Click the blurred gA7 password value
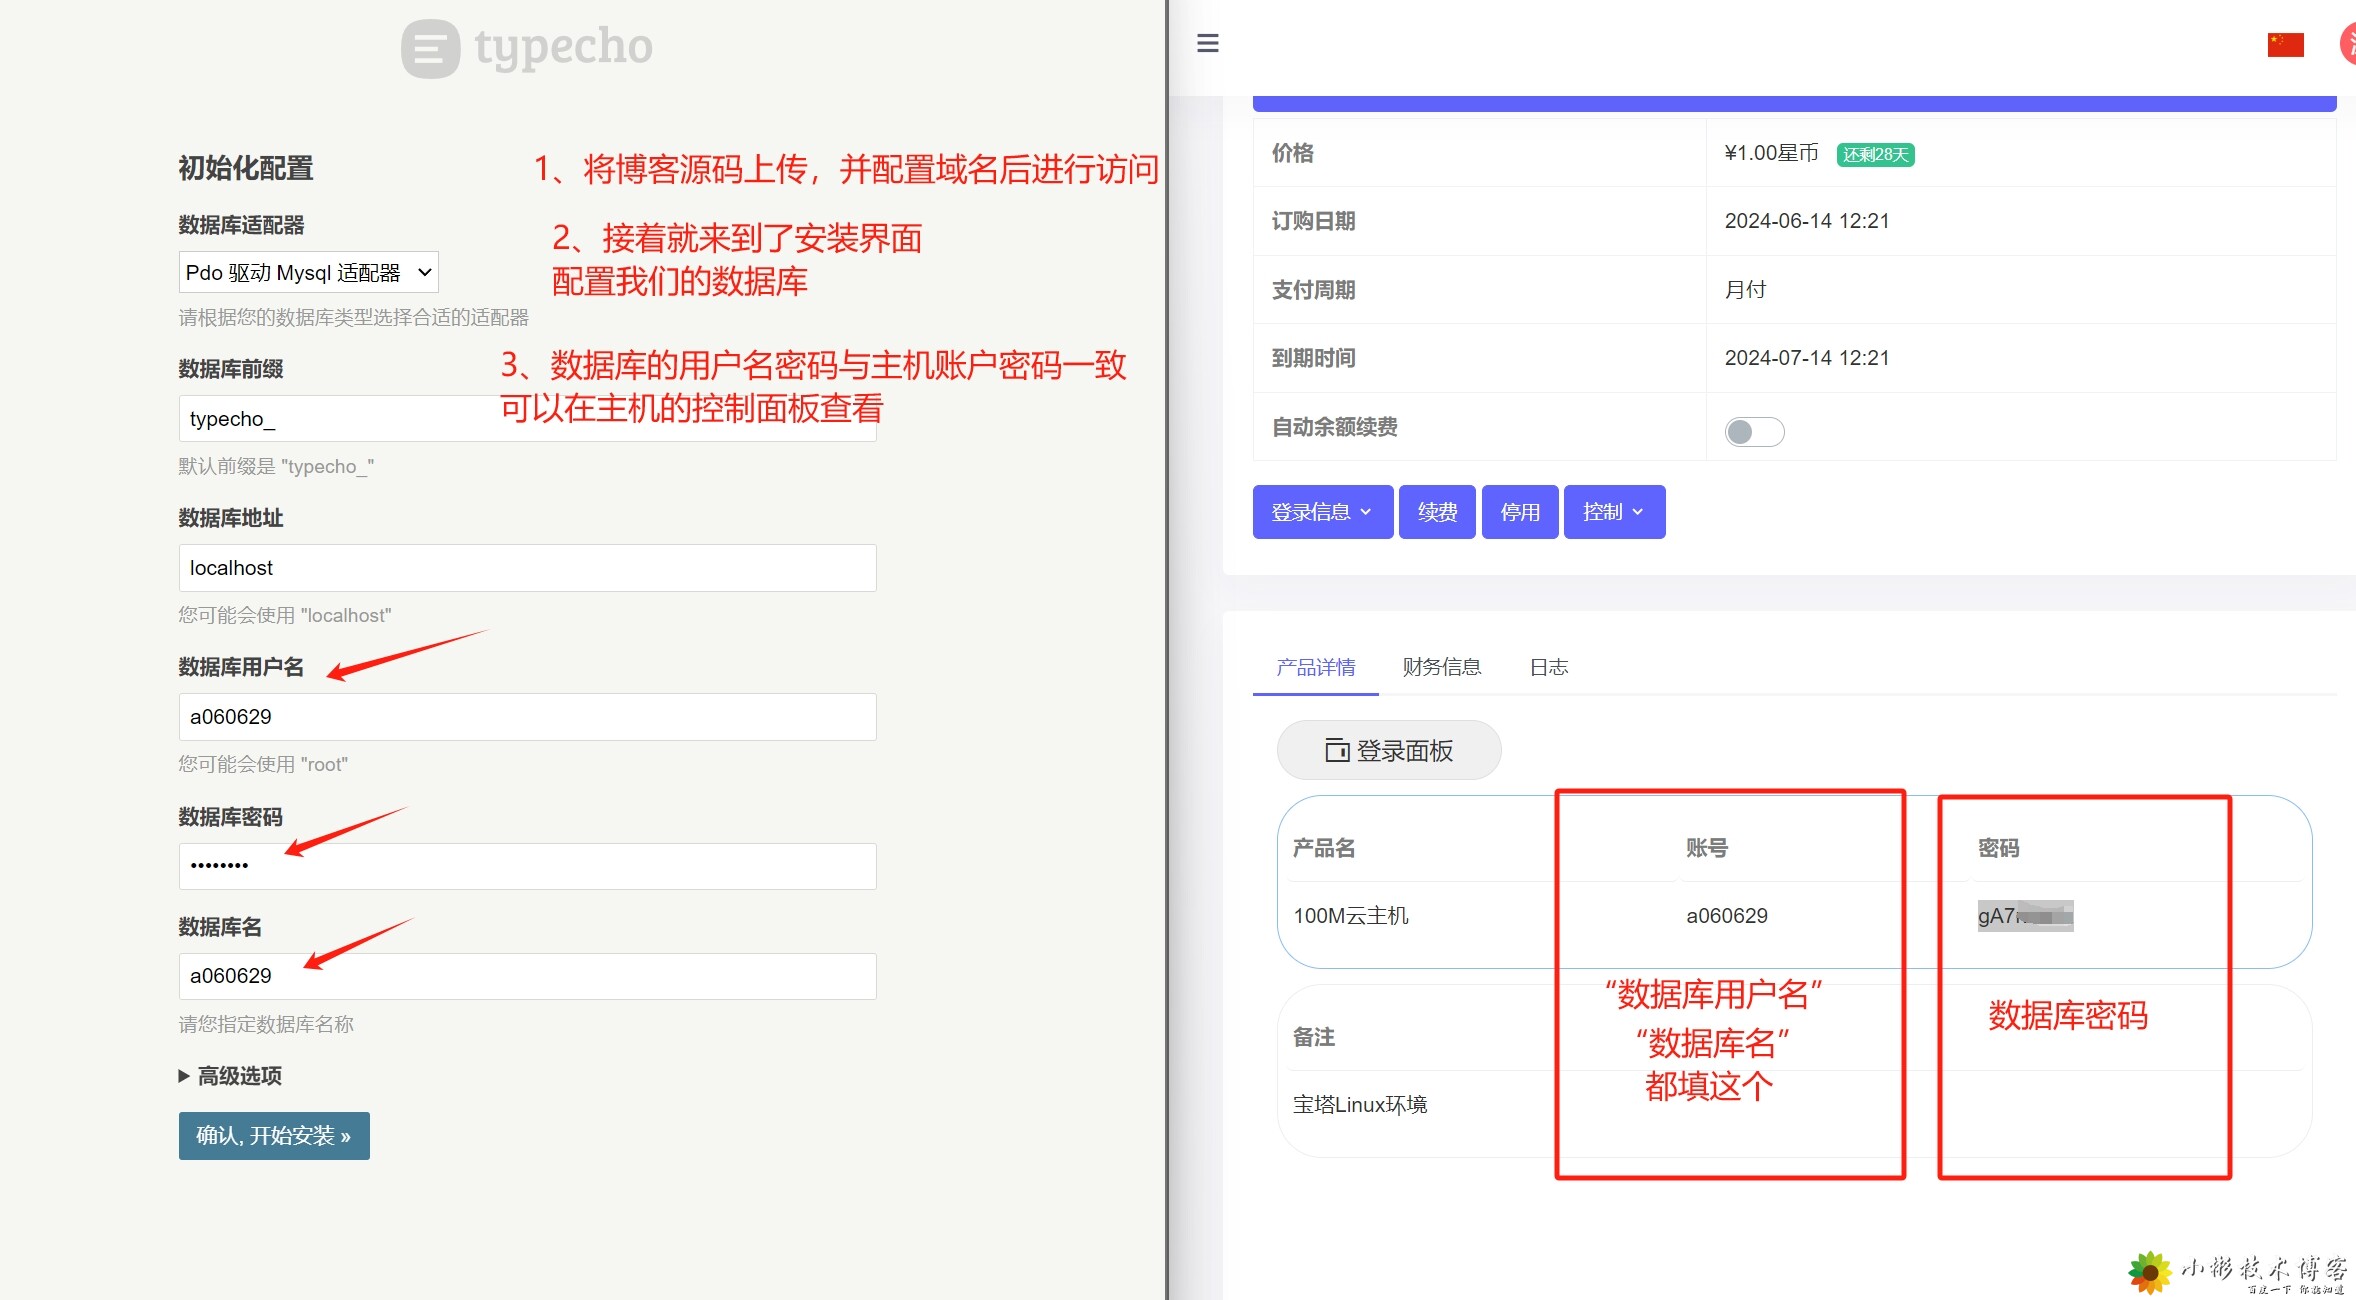The image size is (2356, 1300). click(2025, 916)
